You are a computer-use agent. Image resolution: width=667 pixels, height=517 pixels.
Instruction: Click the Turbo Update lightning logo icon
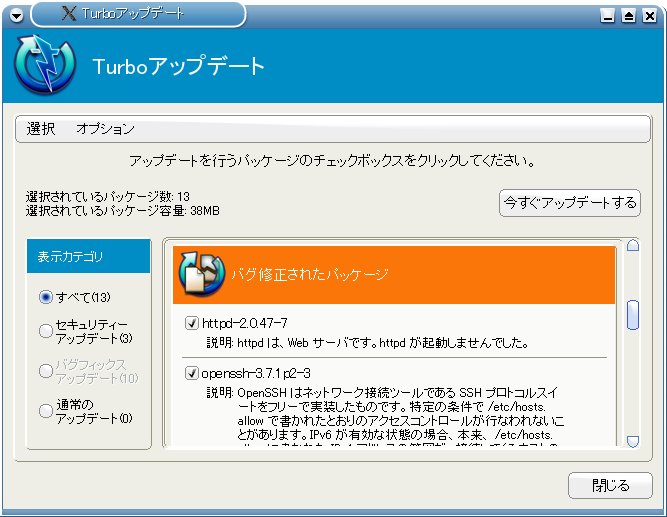coord(45,64)
